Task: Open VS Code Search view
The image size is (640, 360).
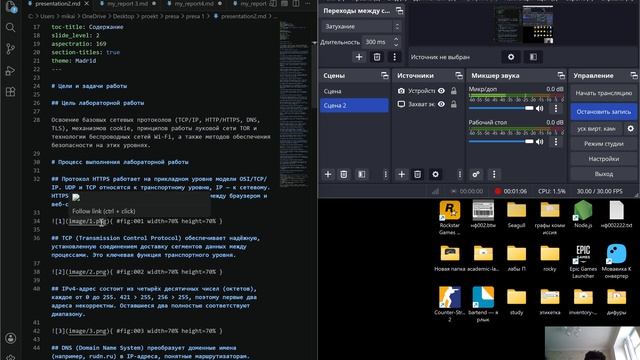Action: pos(11,28)
